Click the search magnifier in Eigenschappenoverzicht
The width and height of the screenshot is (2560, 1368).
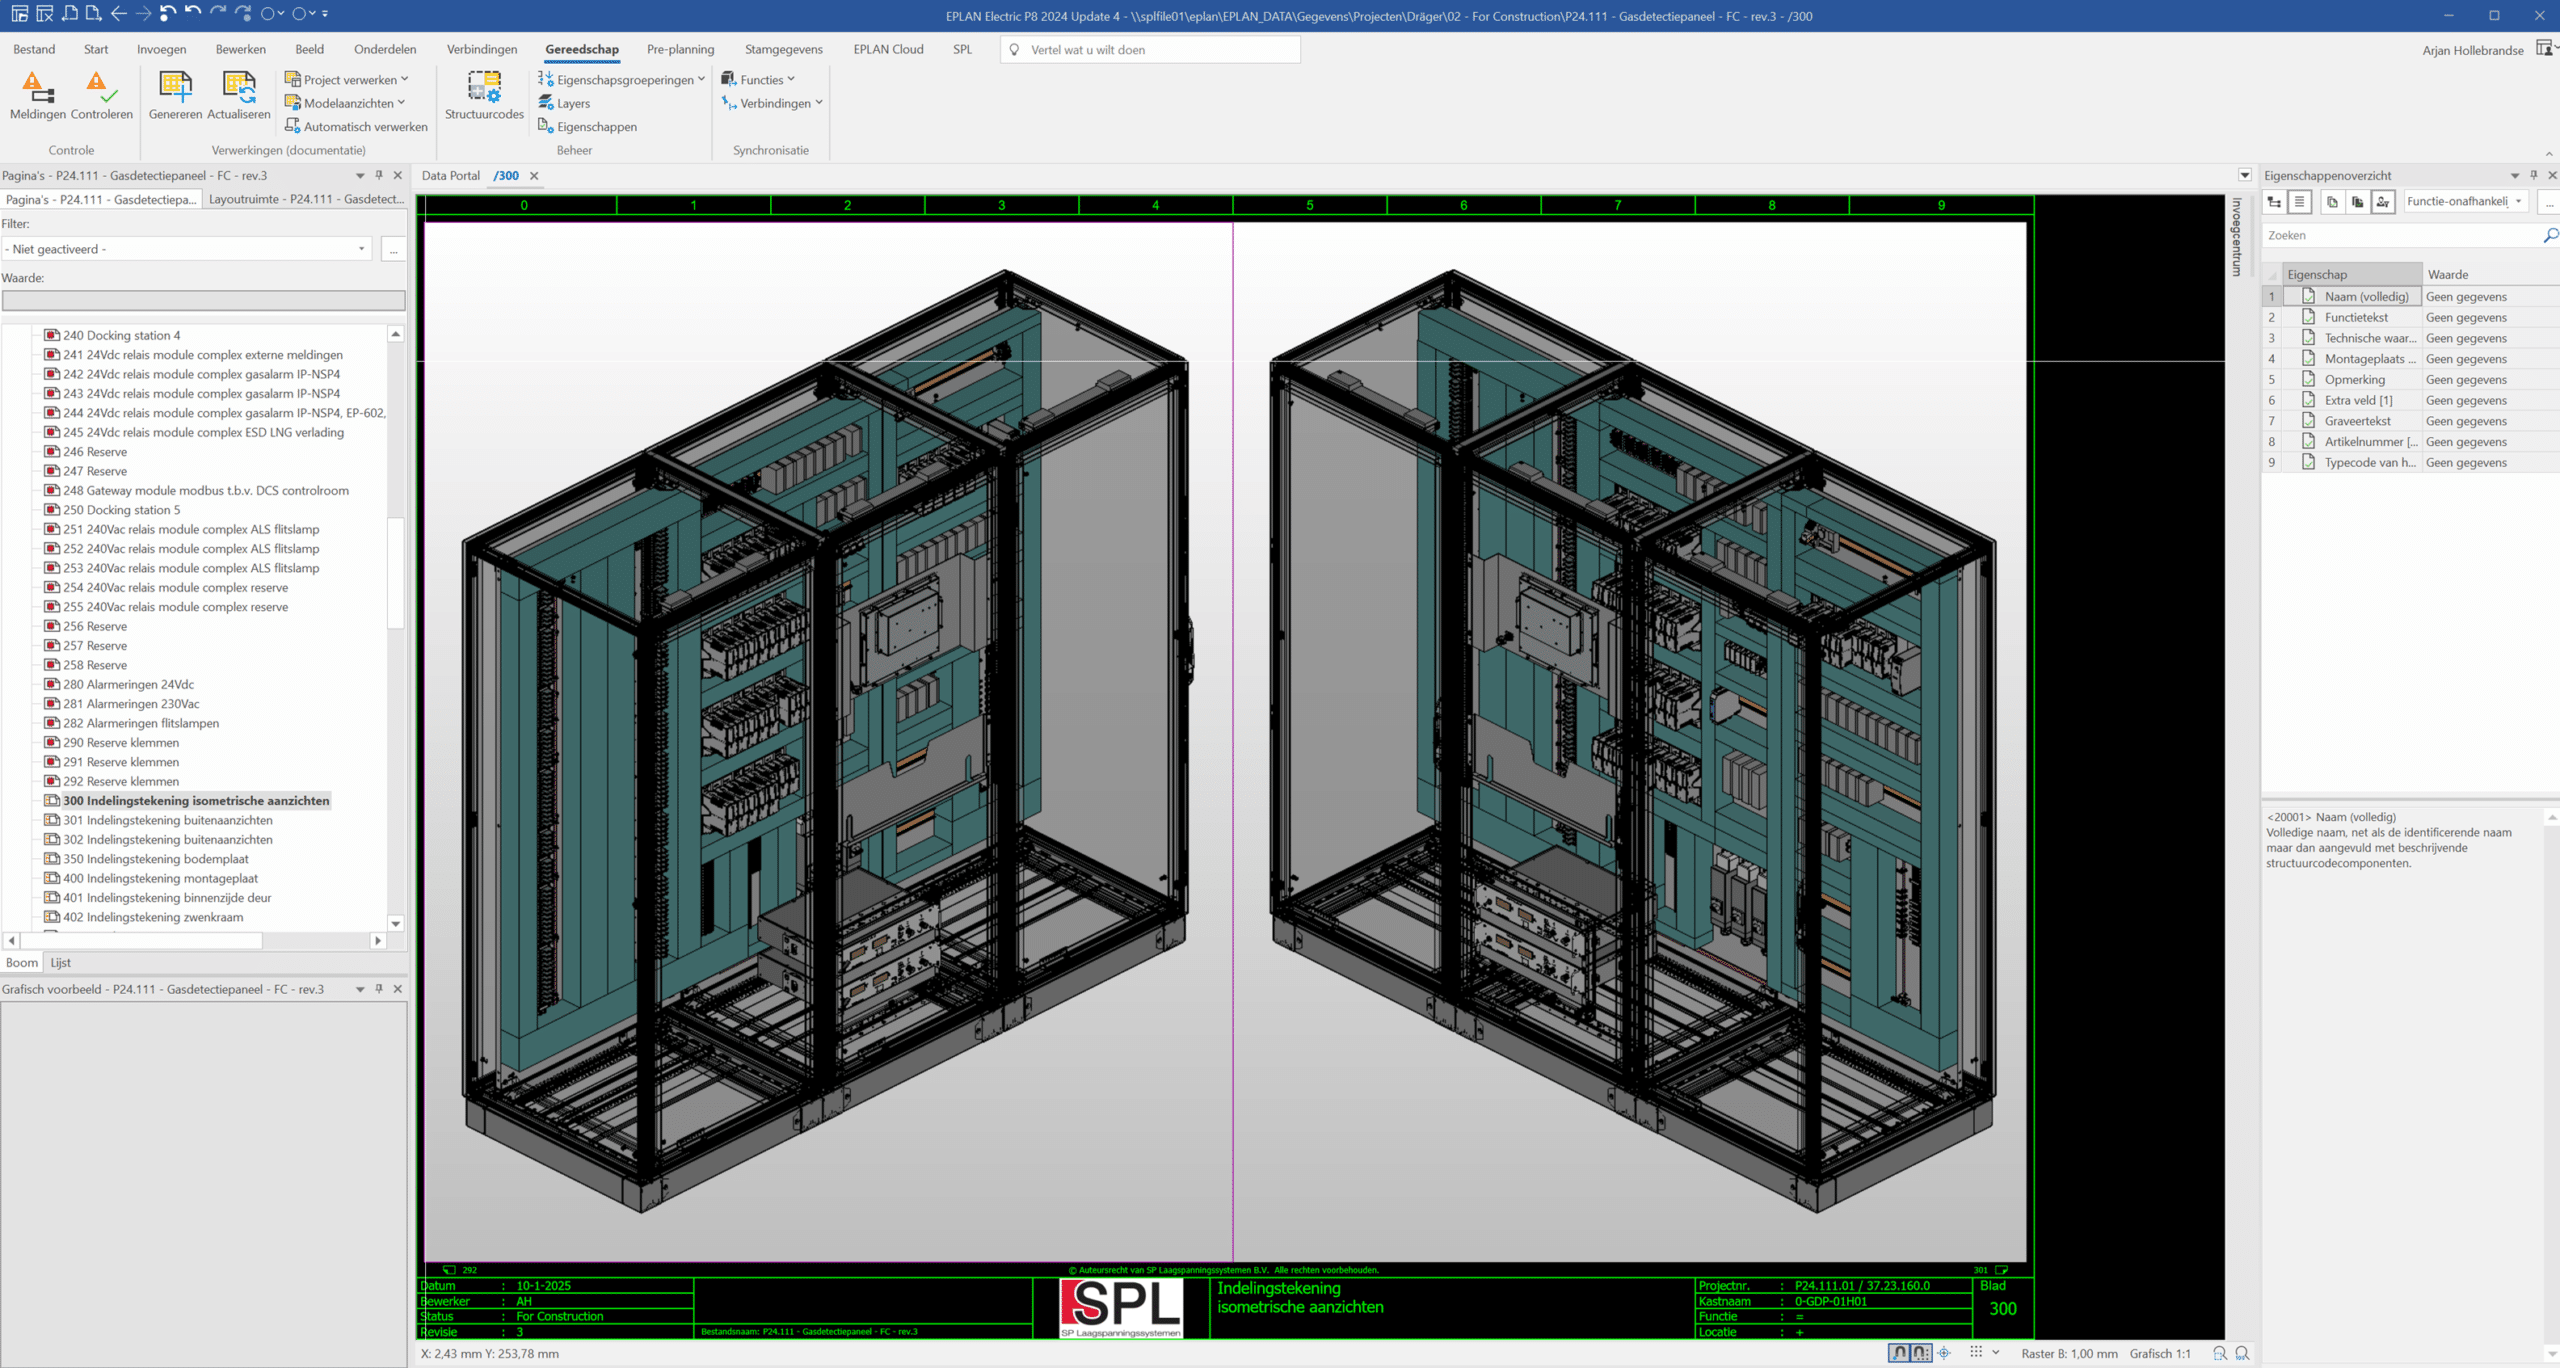pos(2550,235)
